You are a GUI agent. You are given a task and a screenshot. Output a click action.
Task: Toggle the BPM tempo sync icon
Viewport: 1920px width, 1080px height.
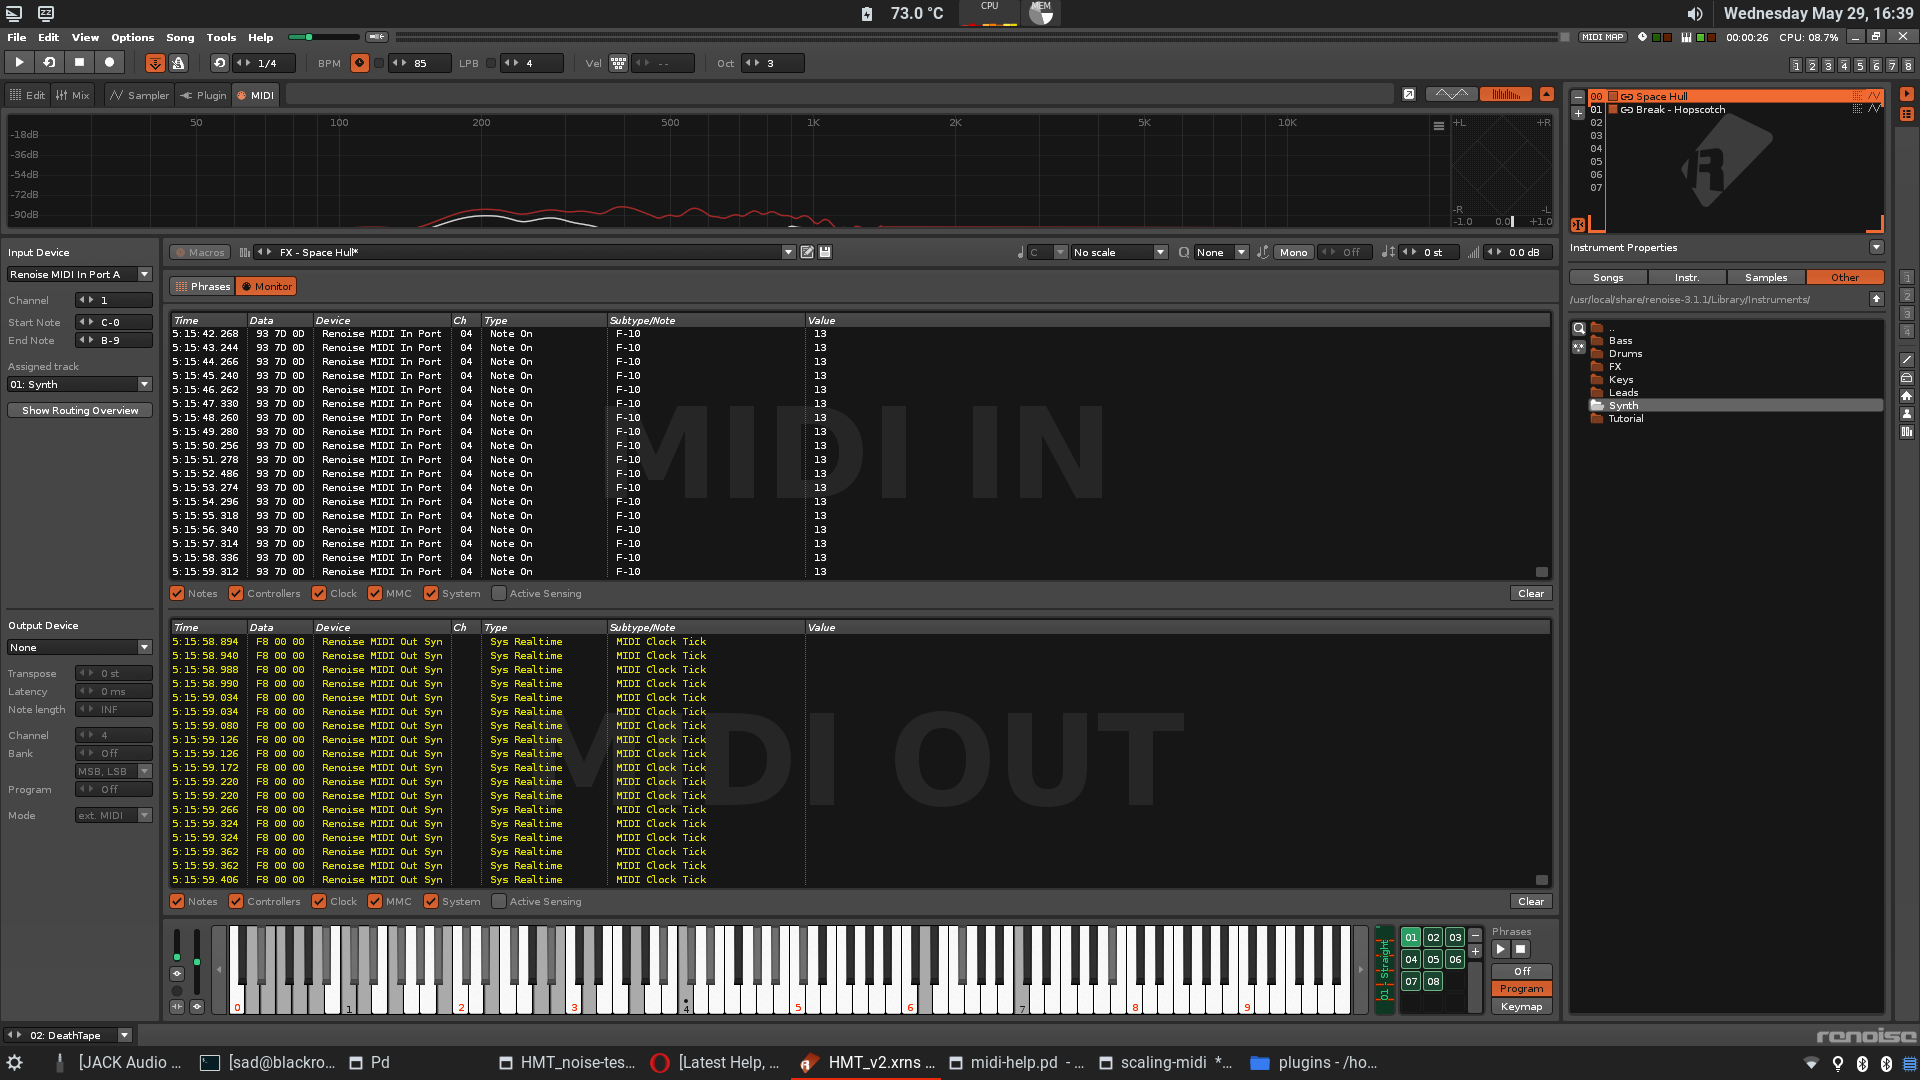(x=360, y=63)
